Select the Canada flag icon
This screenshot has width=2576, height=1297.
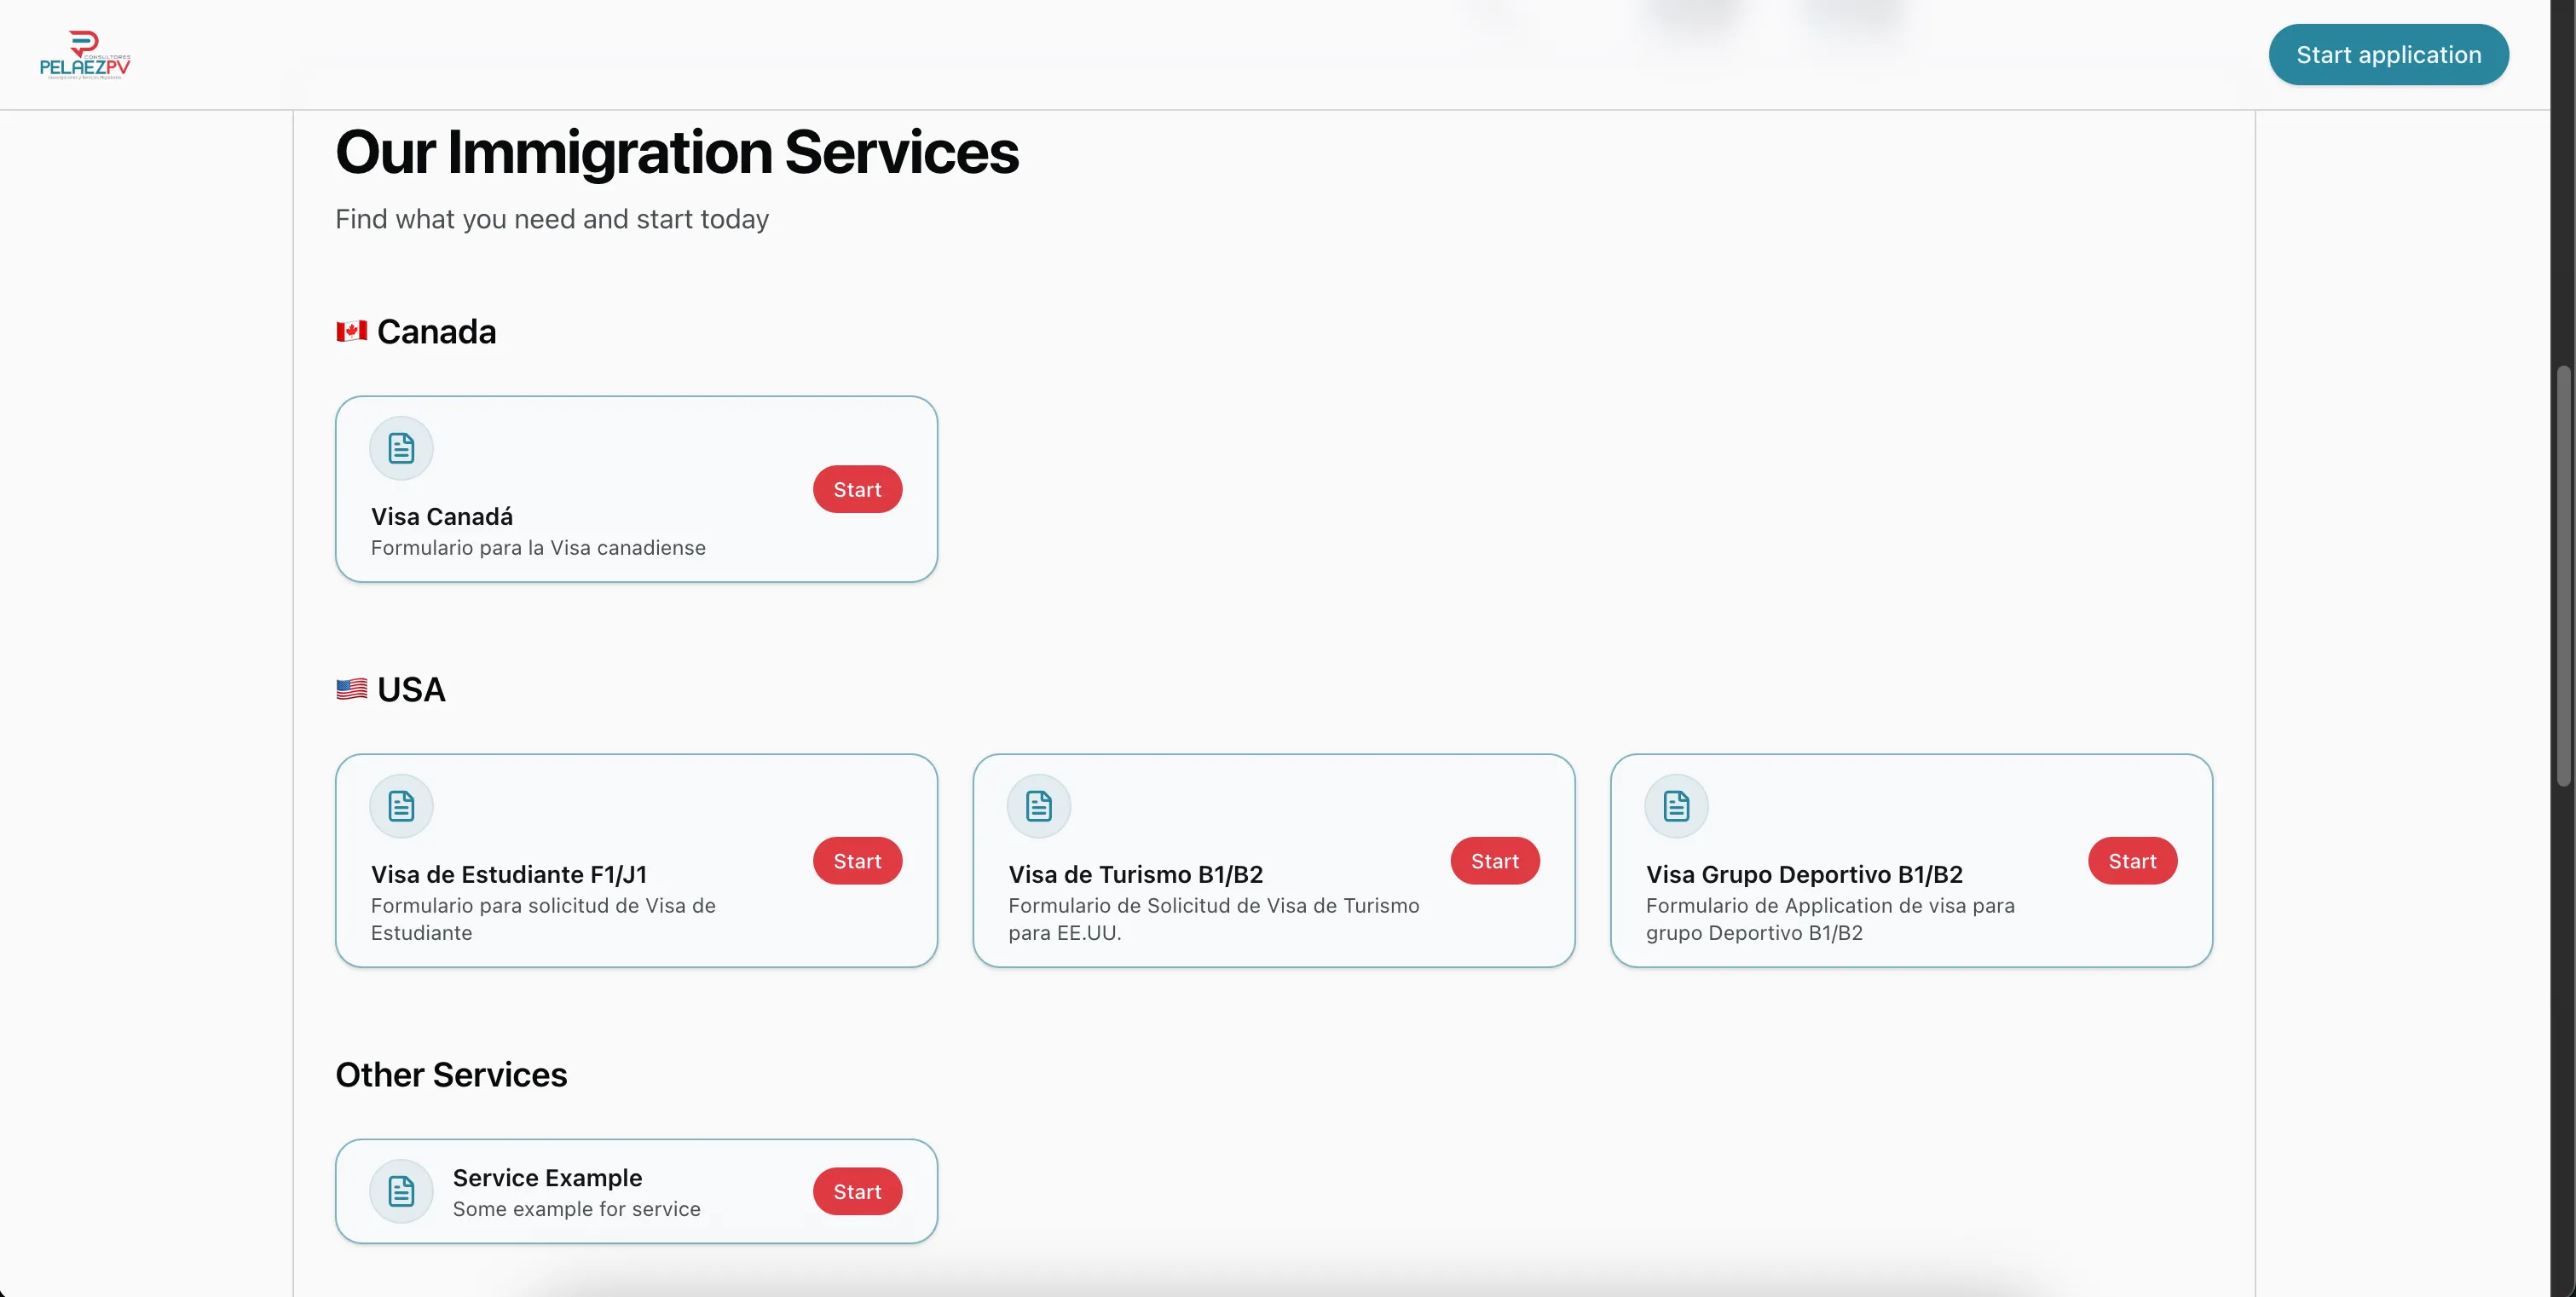click(351, 330)
